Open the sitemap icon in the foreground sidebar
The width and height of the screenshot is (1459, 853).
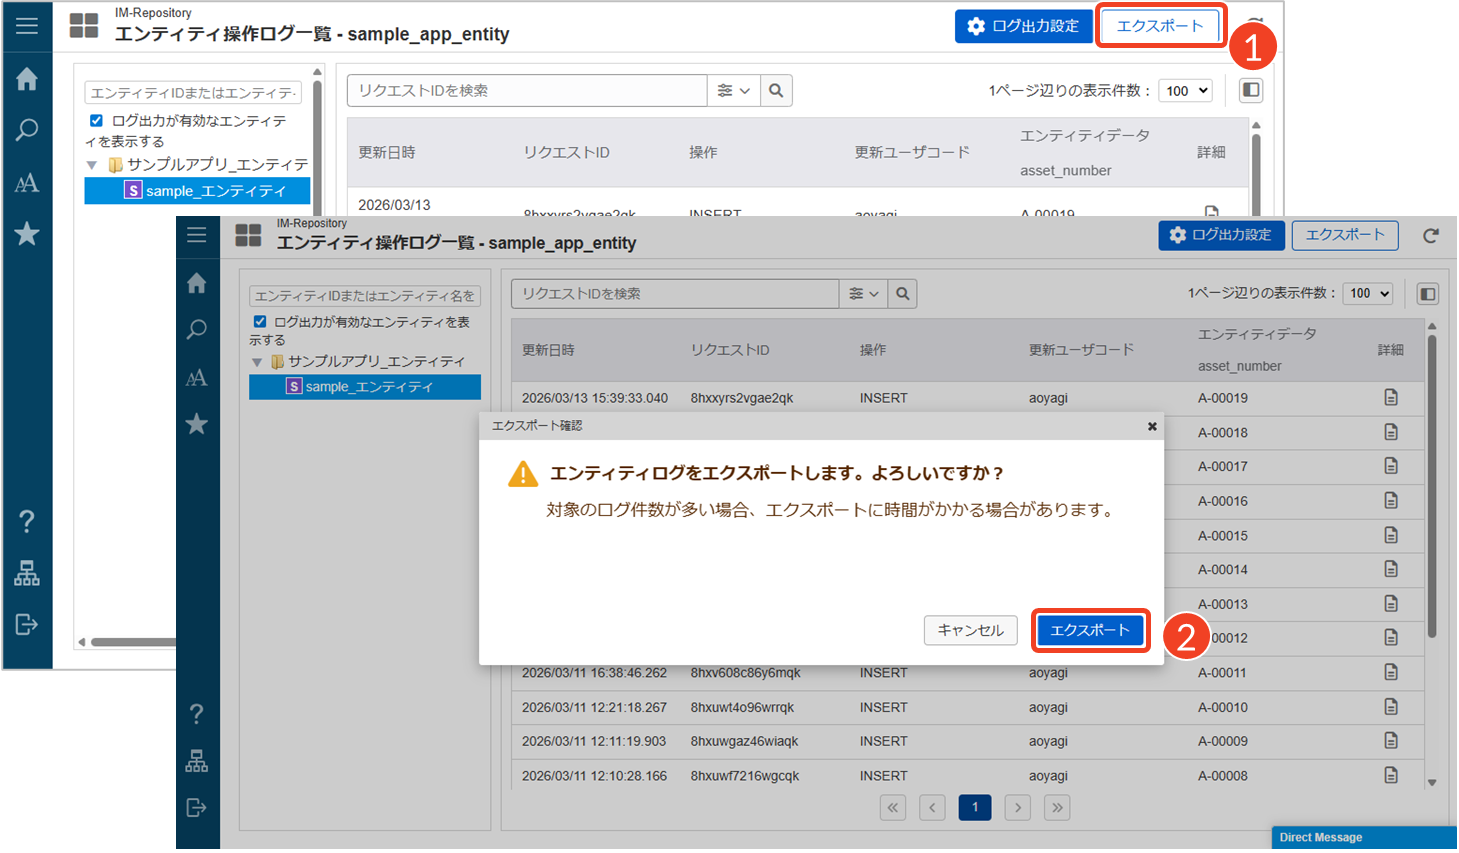pos(197,762)
